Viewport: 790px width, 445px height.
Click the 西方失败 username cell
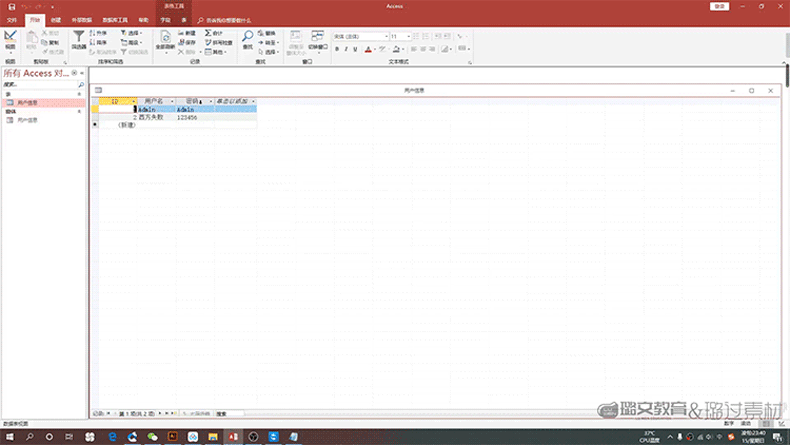[157, 117]
